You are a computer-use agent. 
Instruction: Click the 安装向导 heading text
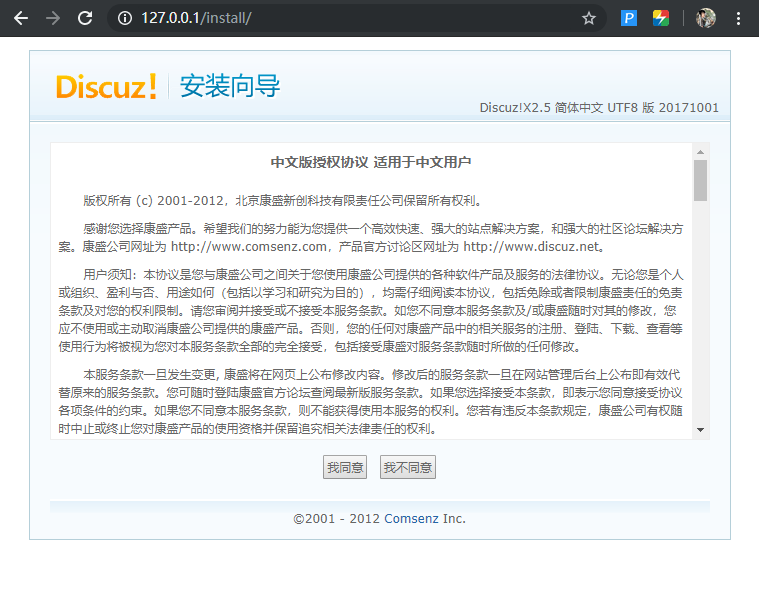coord(230,86)
